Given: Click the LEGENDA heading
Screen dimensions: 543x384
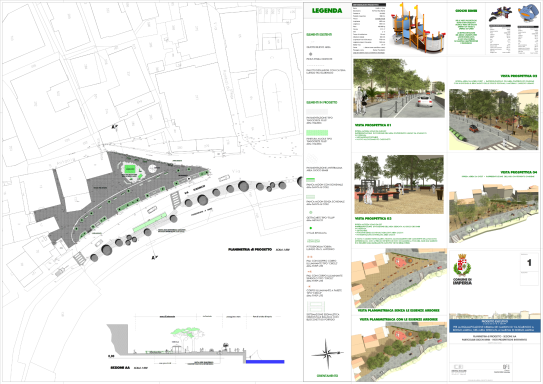Looking at the screenshot, I should tap(327, 11).
